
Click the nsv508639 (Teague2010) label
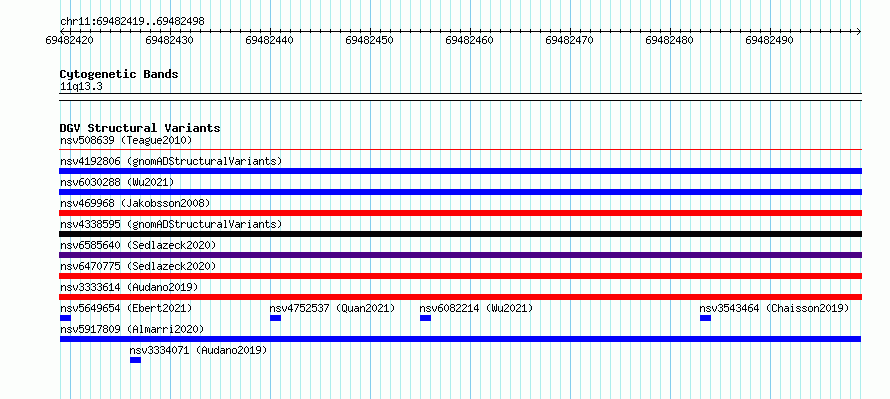[x=126, y=140]
